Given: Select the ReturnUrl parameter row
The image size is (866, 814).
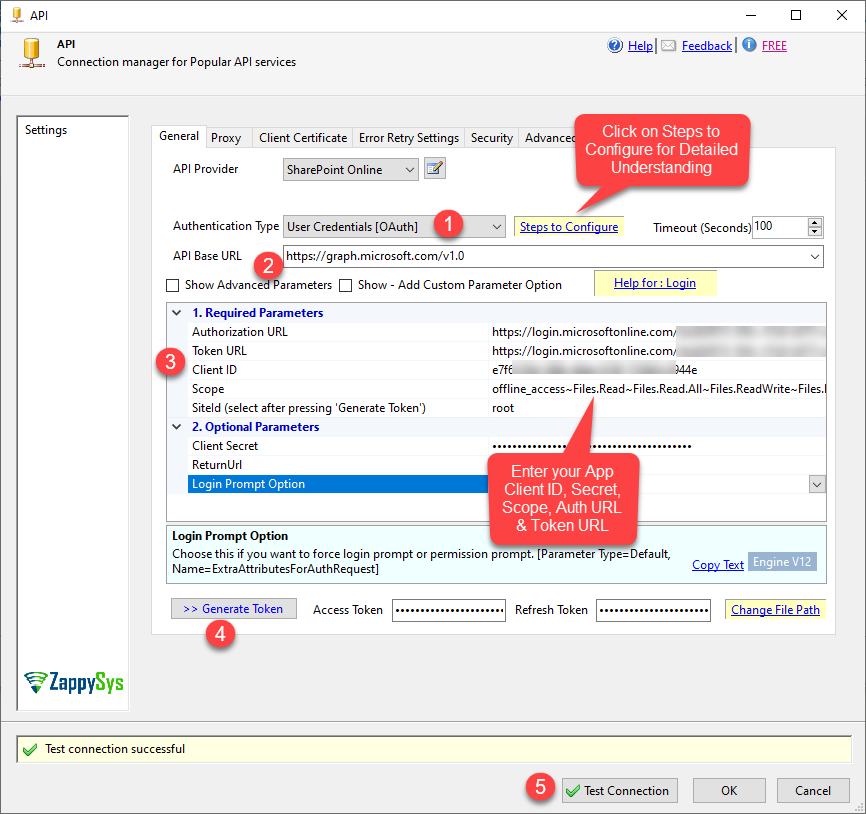Looking at the screenshot, I should click(x=507, y=465).
